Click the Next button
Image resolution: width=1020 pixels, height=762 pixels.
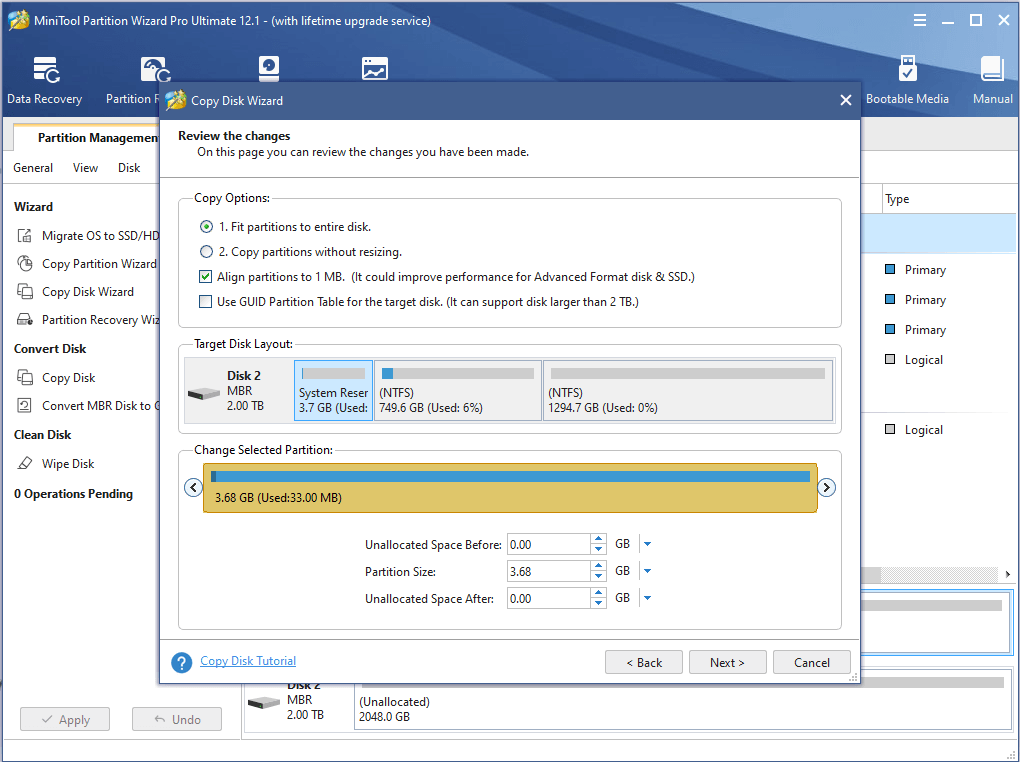coord(727,662)
